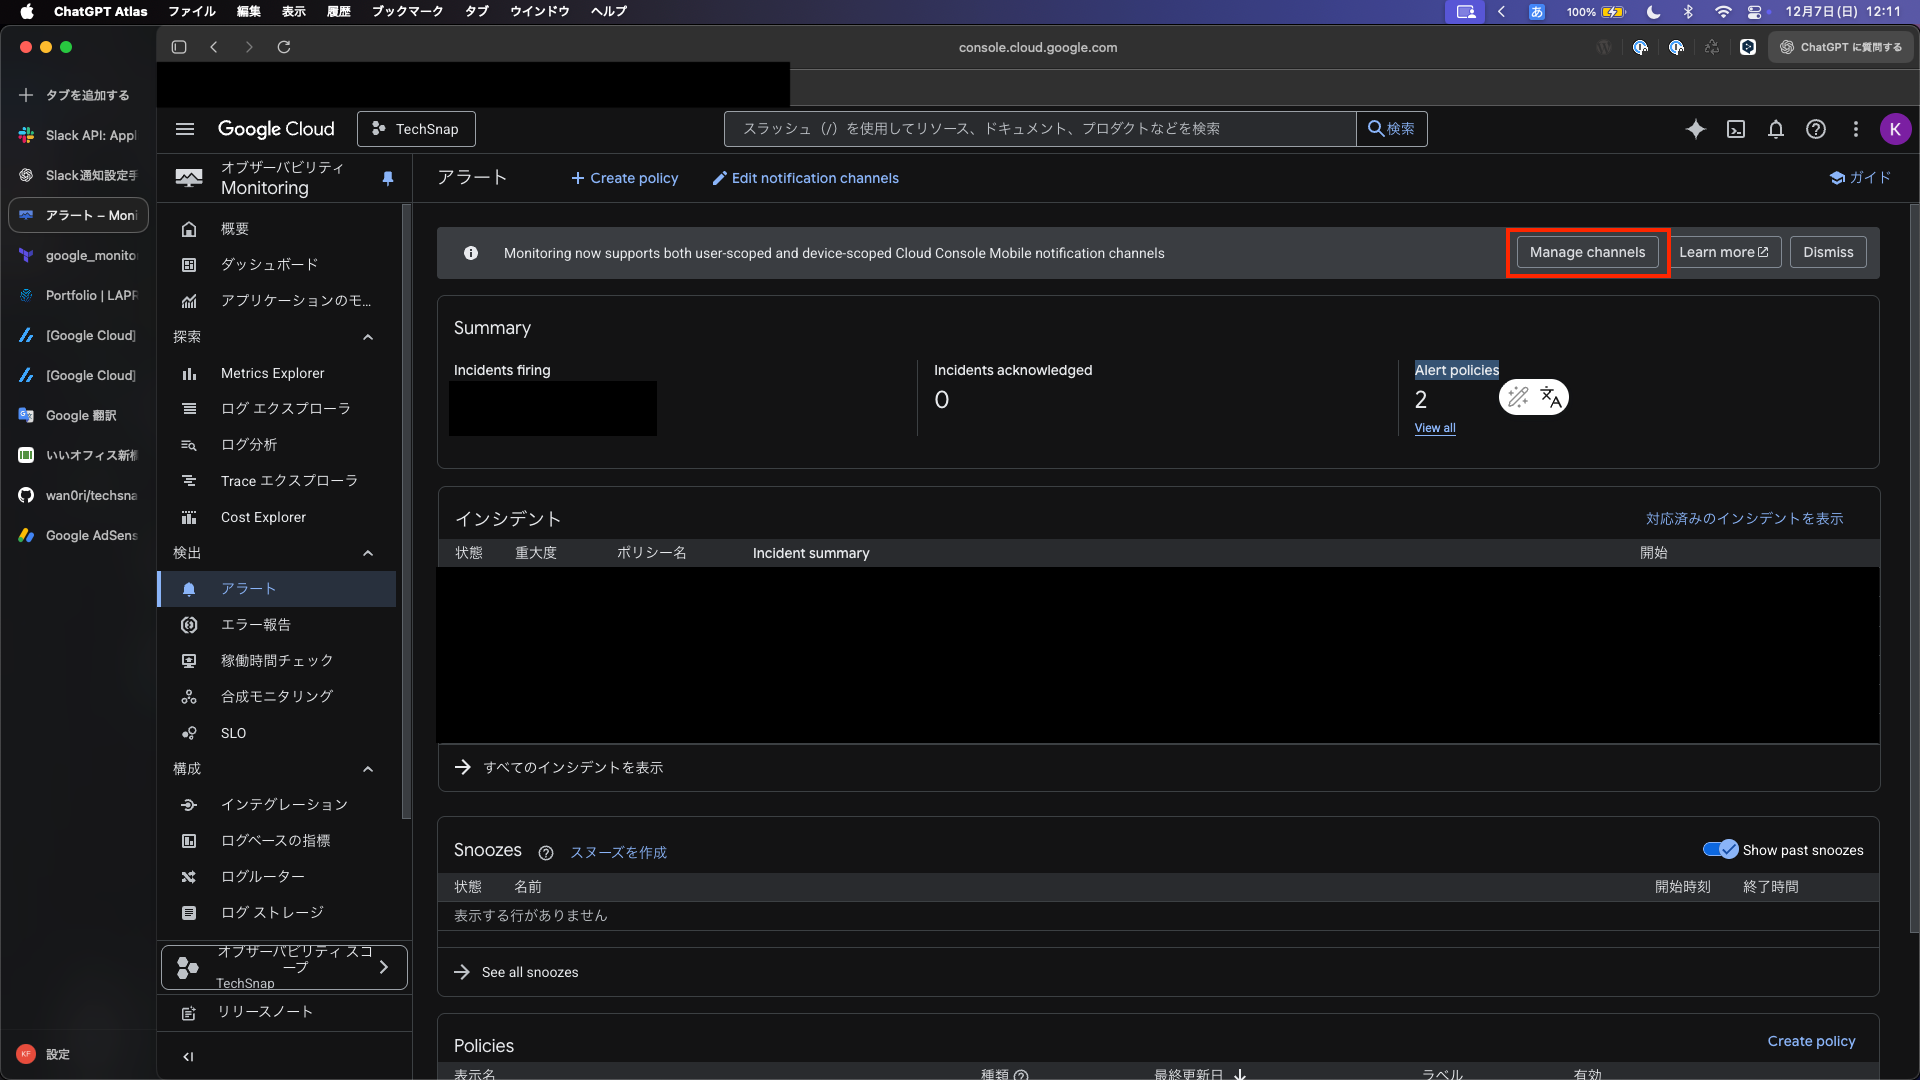1920x1080 pixels.
Task: Open the Gemini AI sparkle icon
Action: [x=1695, y=129]
